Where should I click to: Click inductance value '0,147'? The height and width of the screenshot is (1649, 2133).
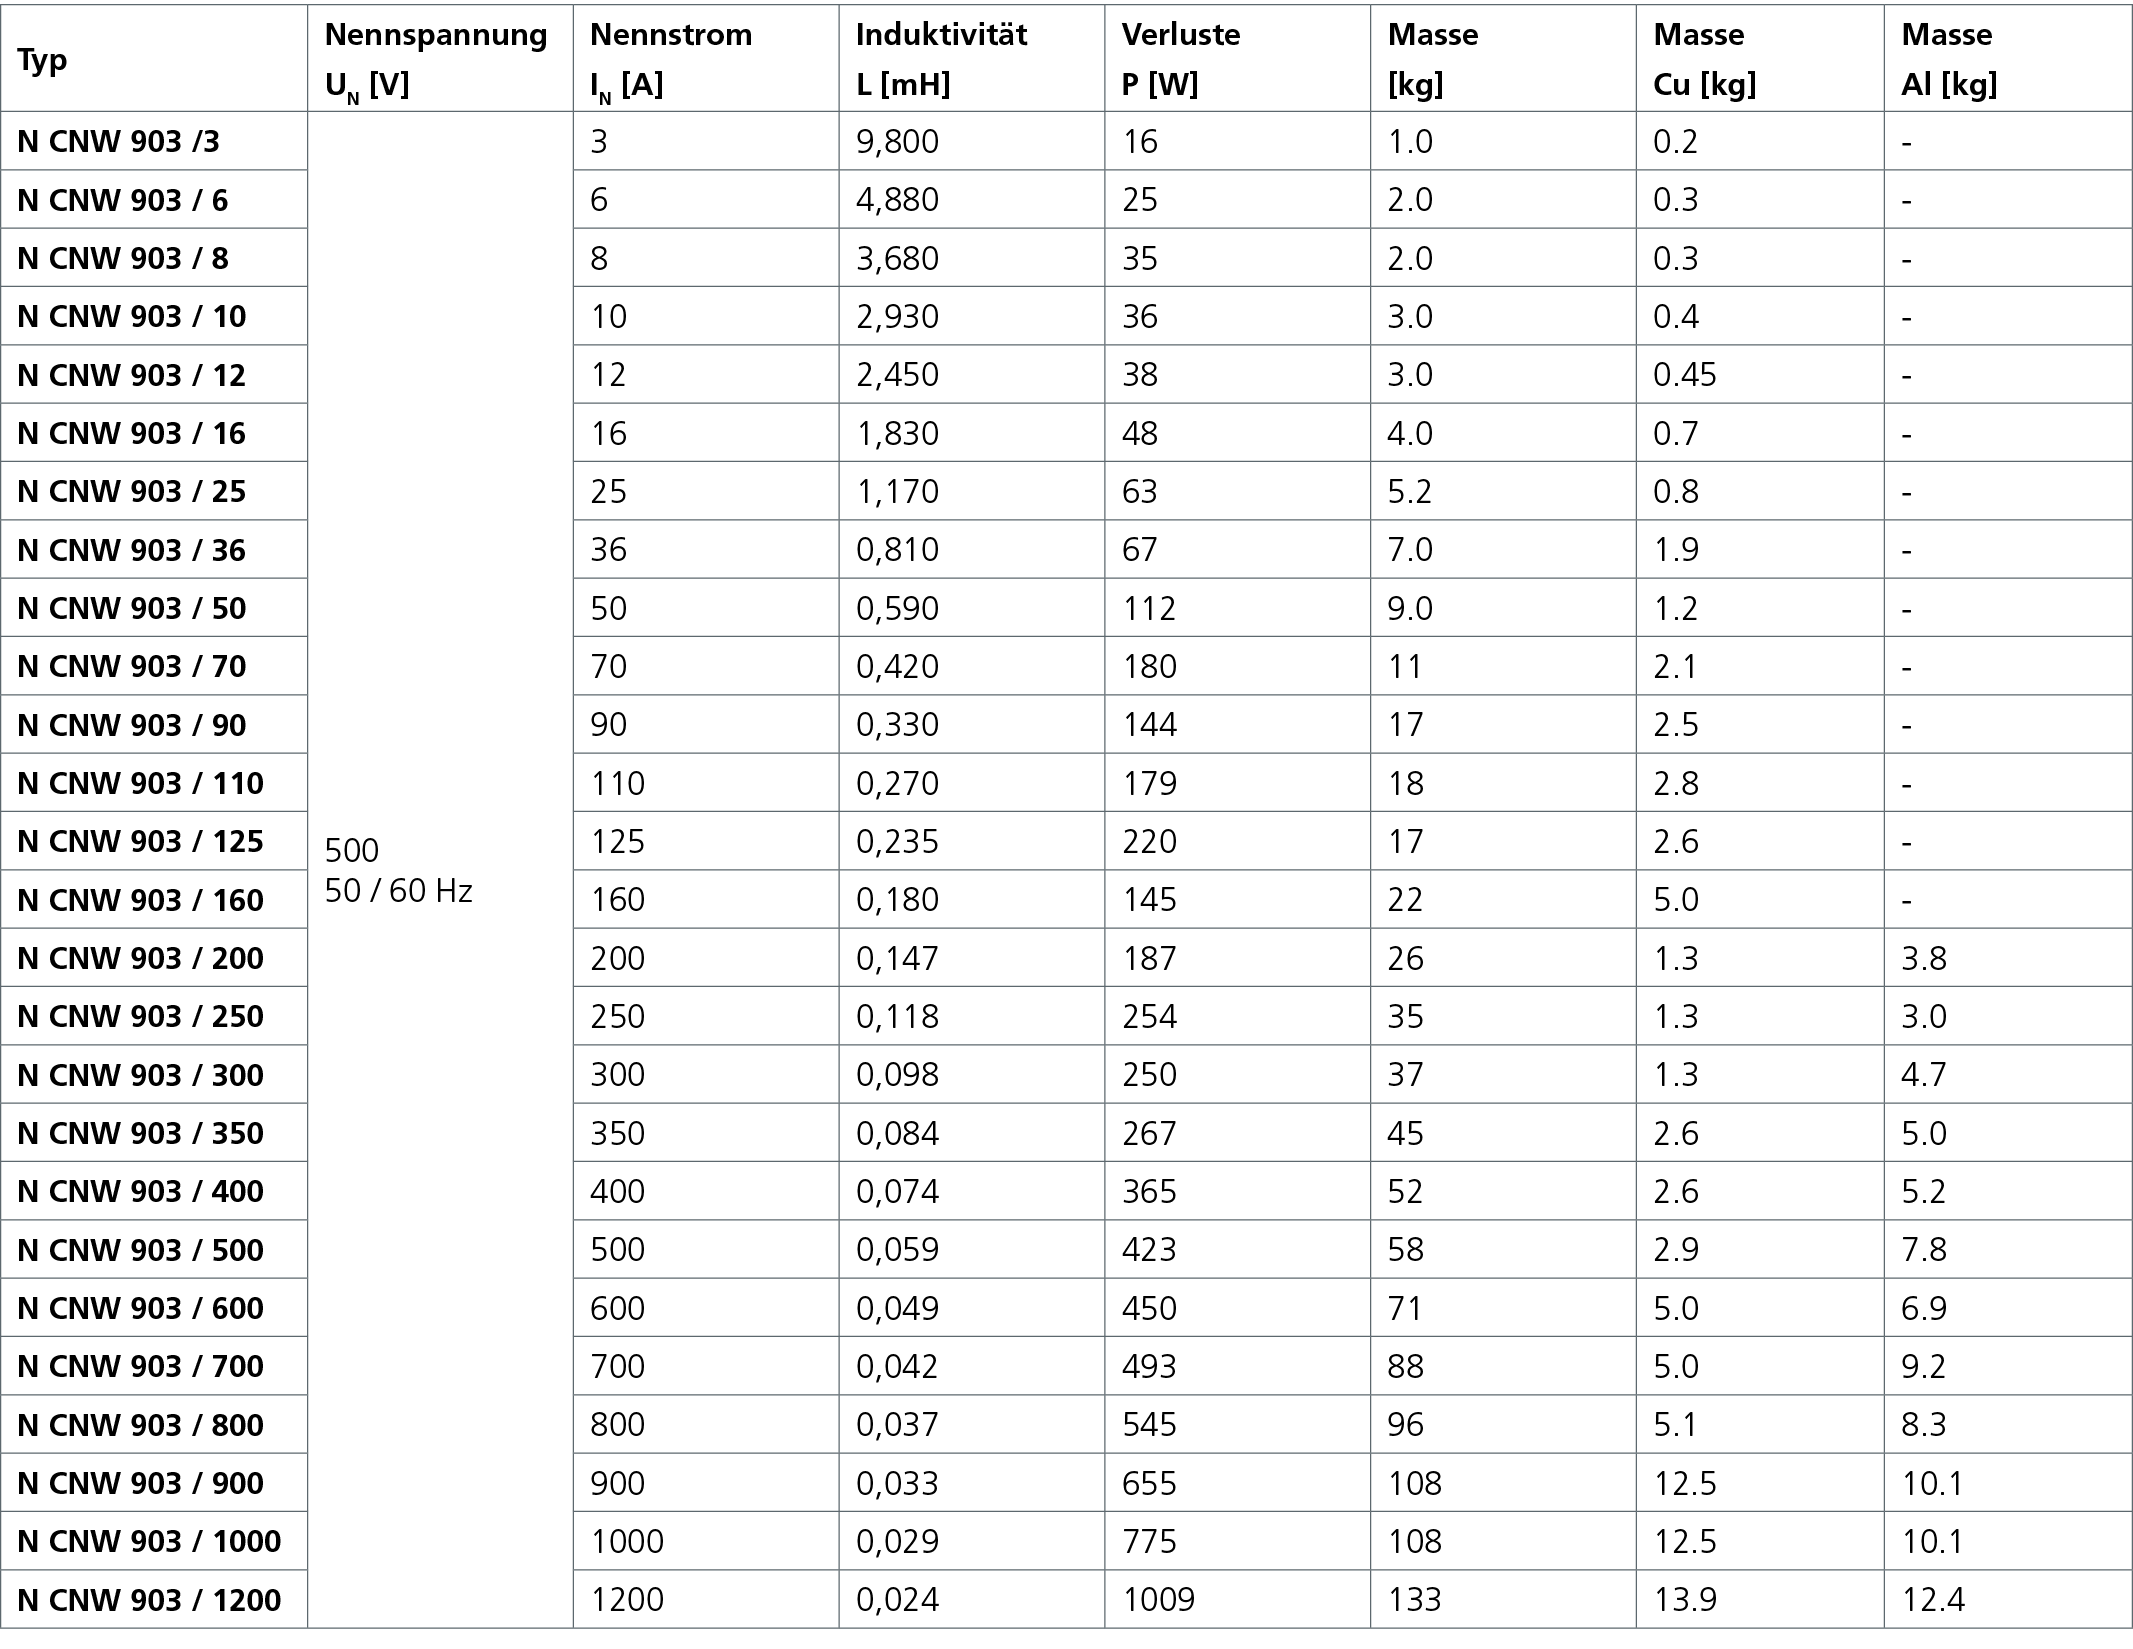897,958
